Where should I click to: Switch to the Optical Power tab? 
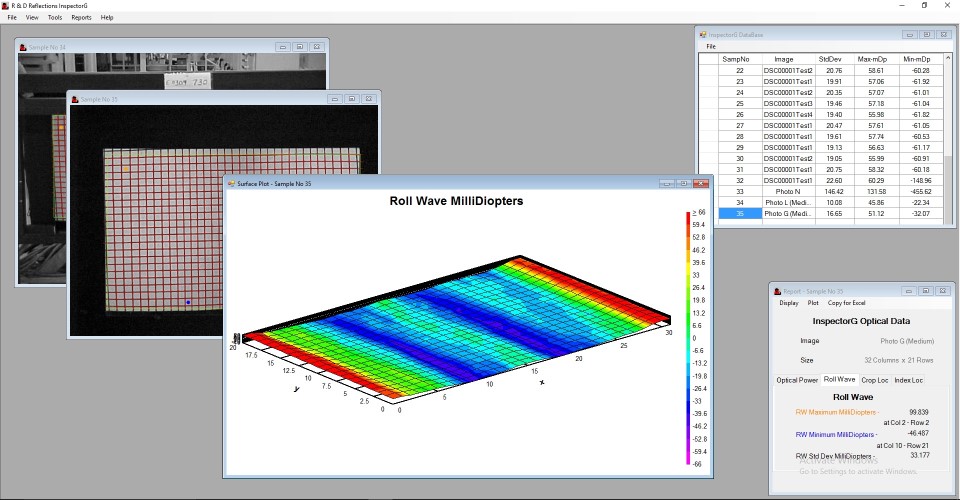pyautogui.click(x=797, y=380)
